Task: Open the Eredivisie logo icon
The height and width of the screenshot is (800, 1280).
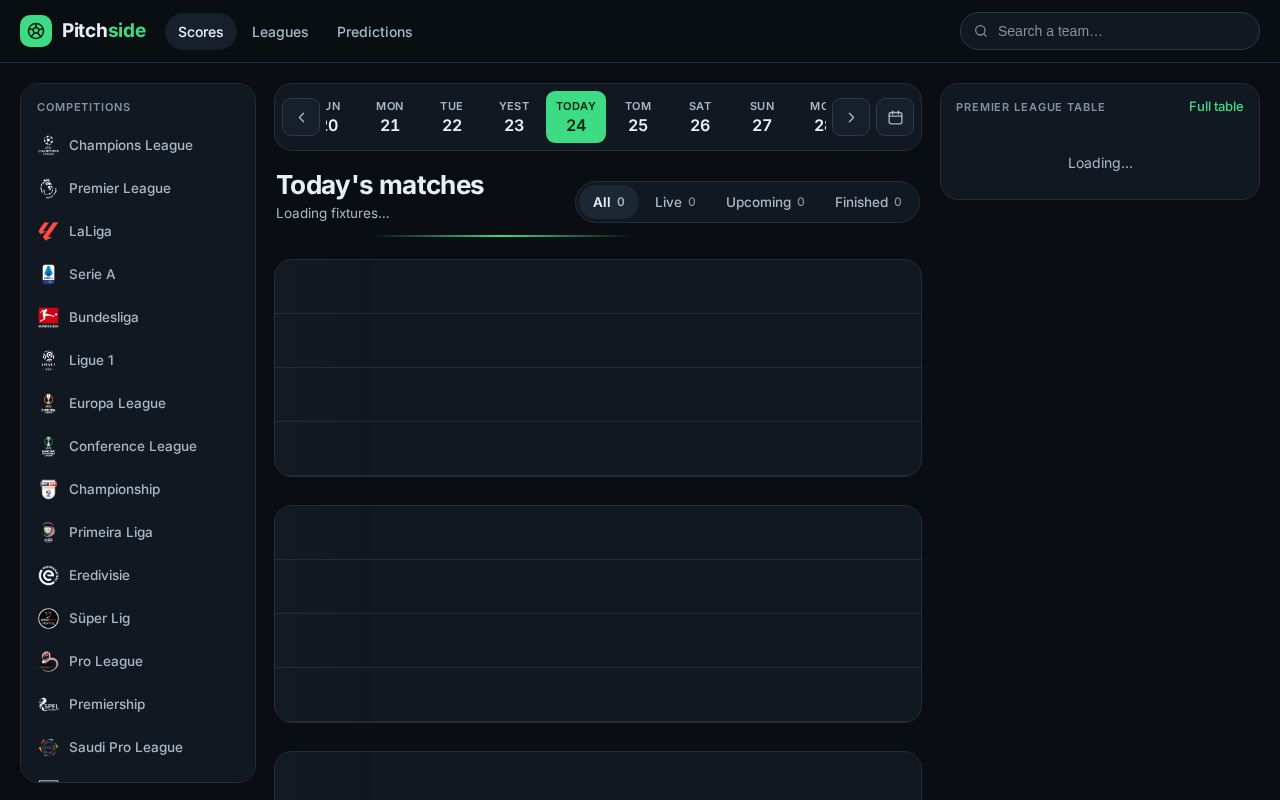Action: (48, 575)
